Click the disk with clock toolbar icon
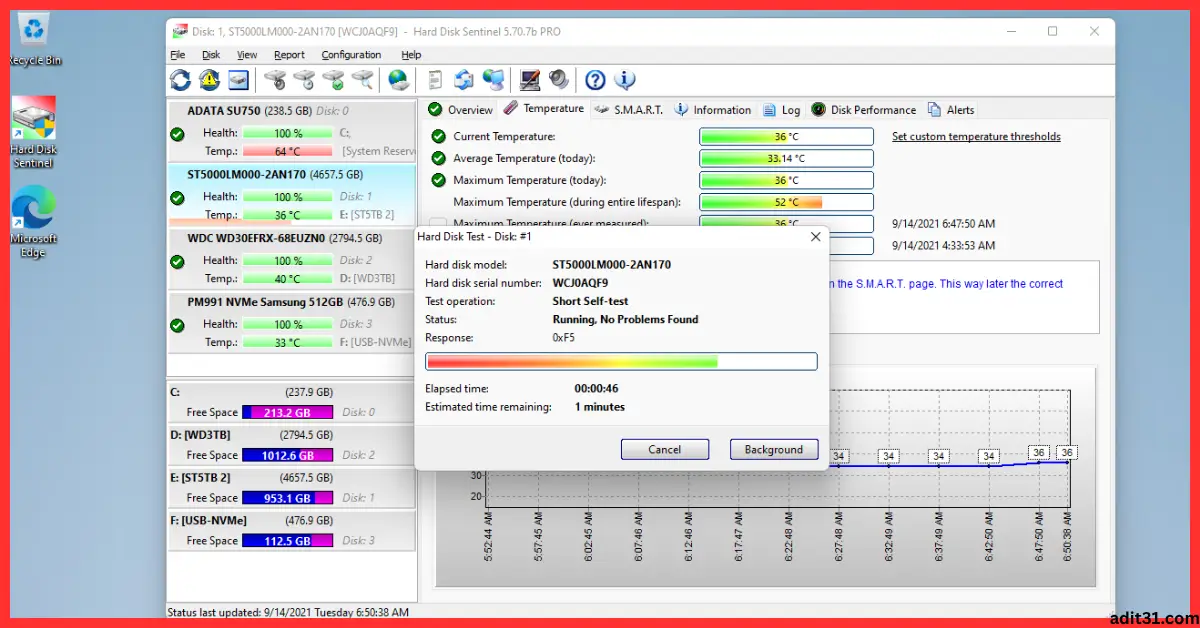Image resolution: width=1200 pixels, height=628 pixels. coord(304,80)
